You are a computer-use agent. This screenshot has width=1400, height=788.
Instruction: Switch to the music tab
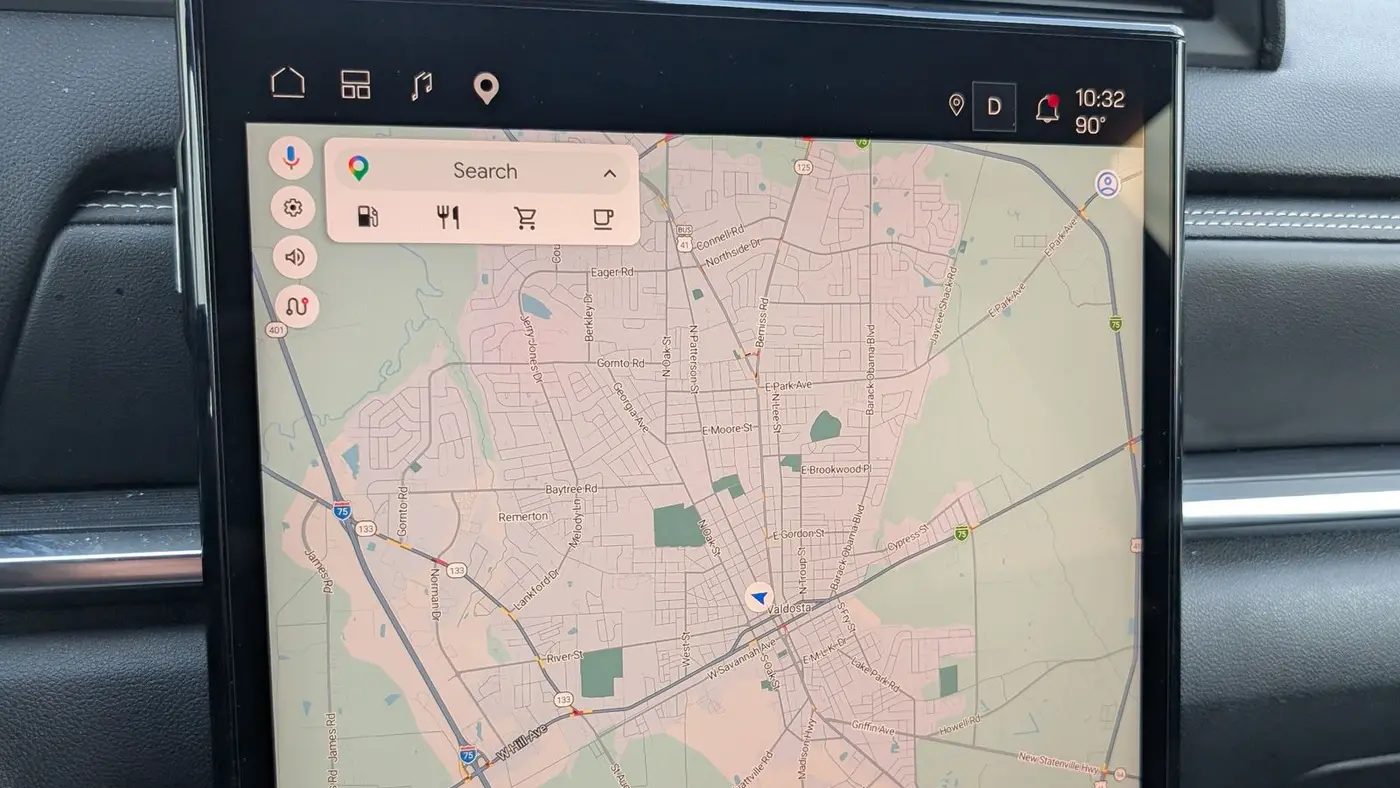(422, 86)
